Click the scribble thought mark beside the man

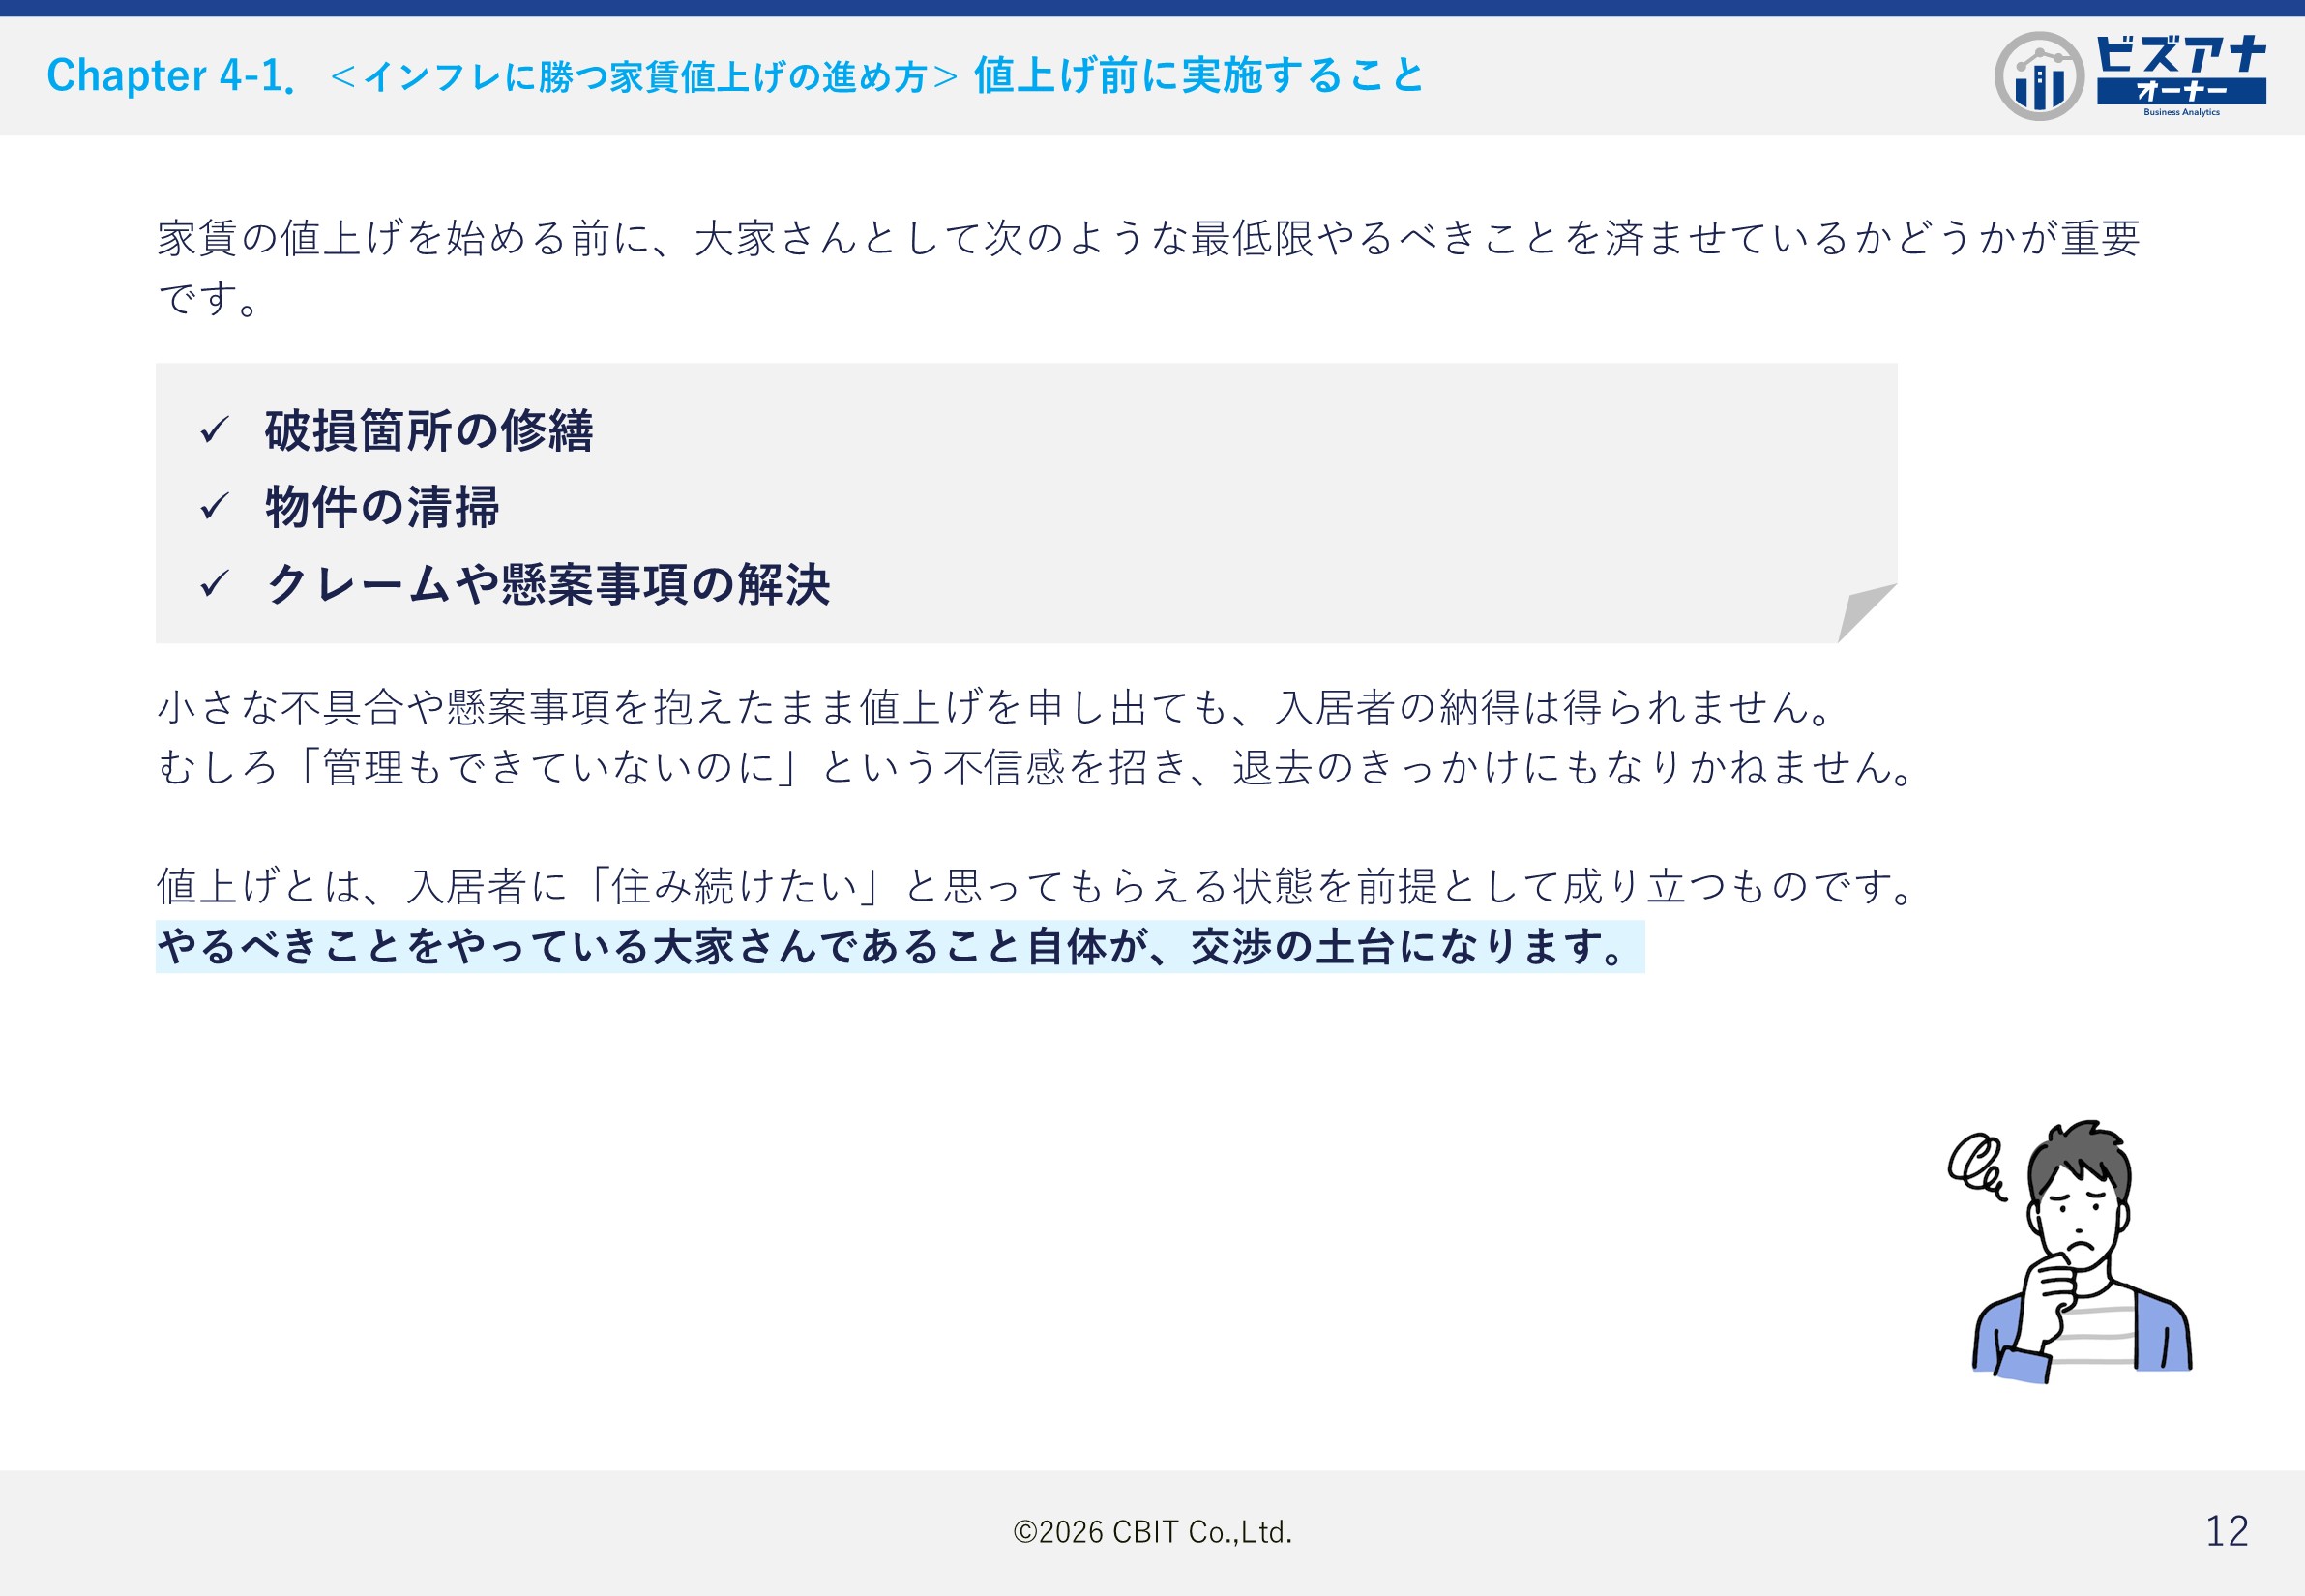(x=1976, y=1167)
